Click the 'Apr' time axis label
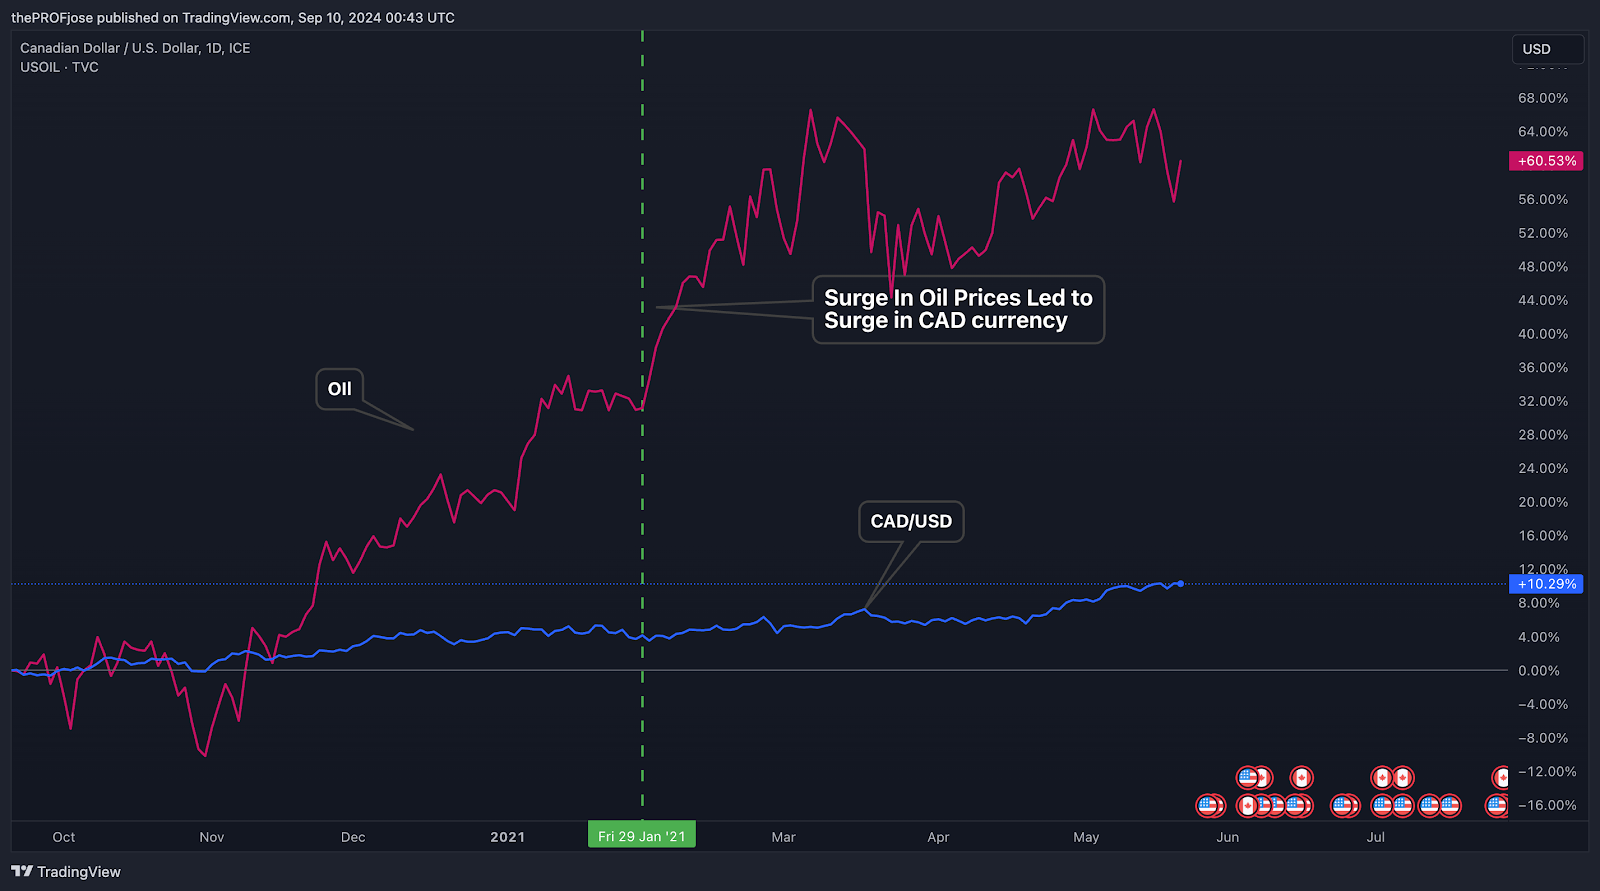This screenshot has height=891, width=1600. click(x=938, y=837)
